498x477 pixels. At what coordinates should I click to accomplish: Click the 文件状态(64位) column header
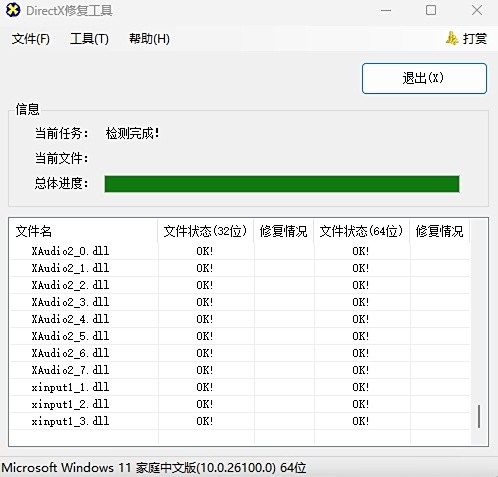tap(361, 231)
